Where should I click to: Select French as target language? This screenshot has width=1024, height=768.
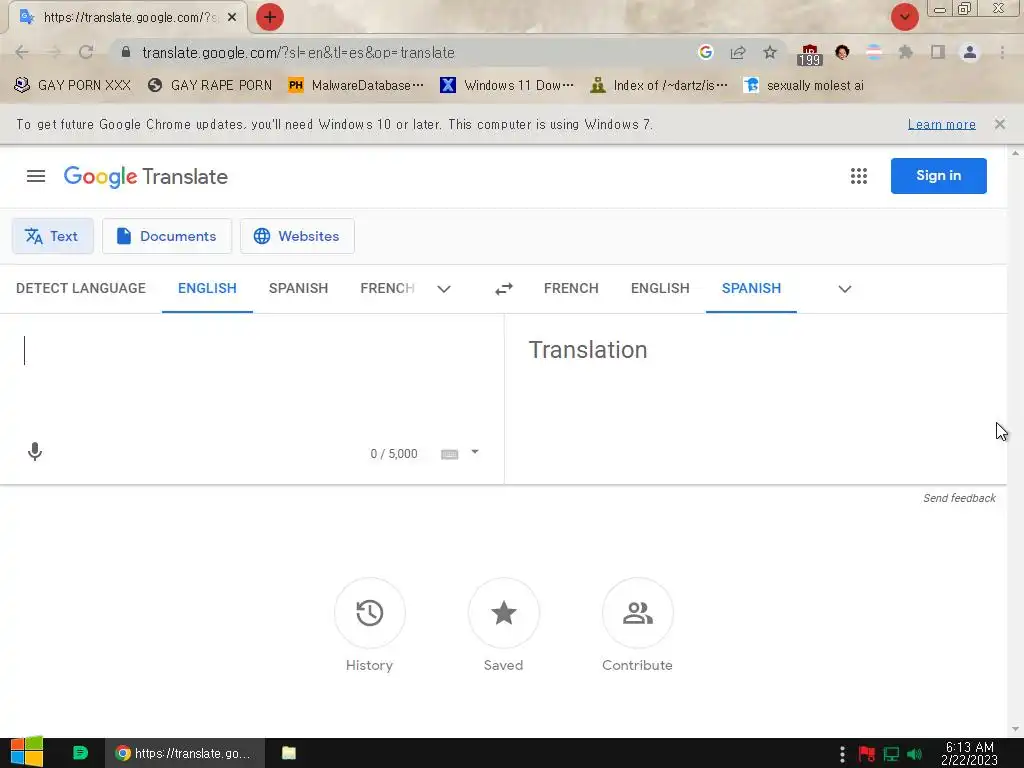[571, 289]
